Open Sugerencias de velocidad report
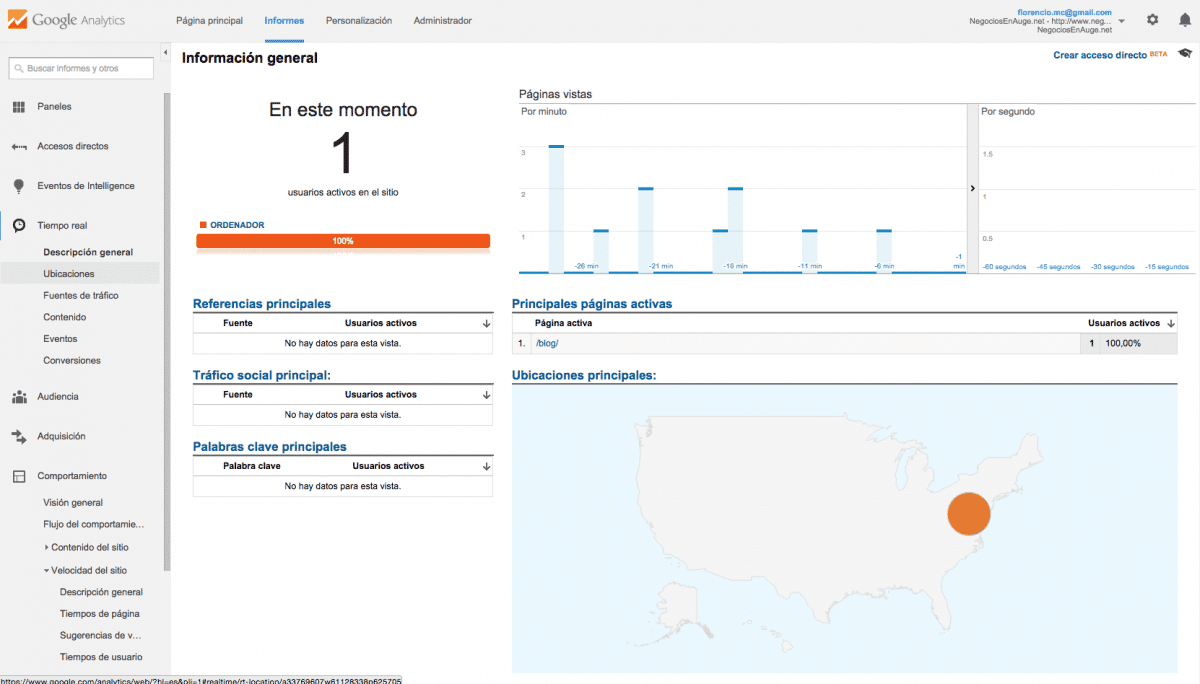 [101, 635]
